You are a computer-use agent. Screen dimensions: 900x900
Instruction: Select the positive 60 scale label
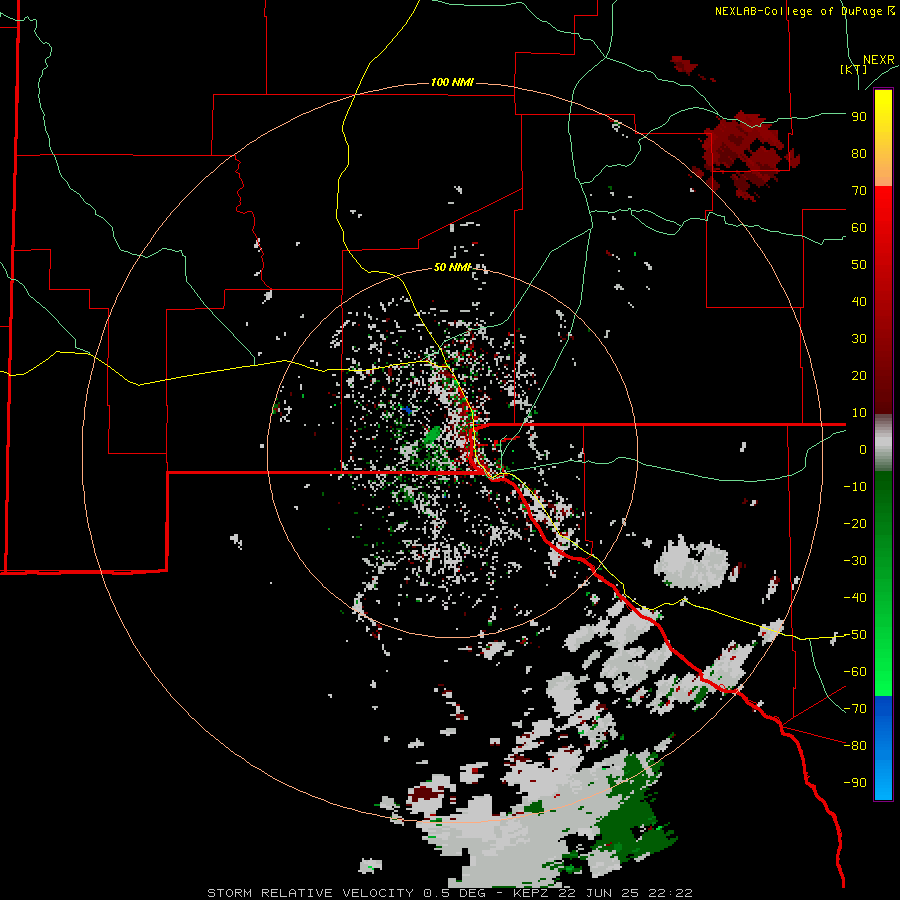point(859,228)
